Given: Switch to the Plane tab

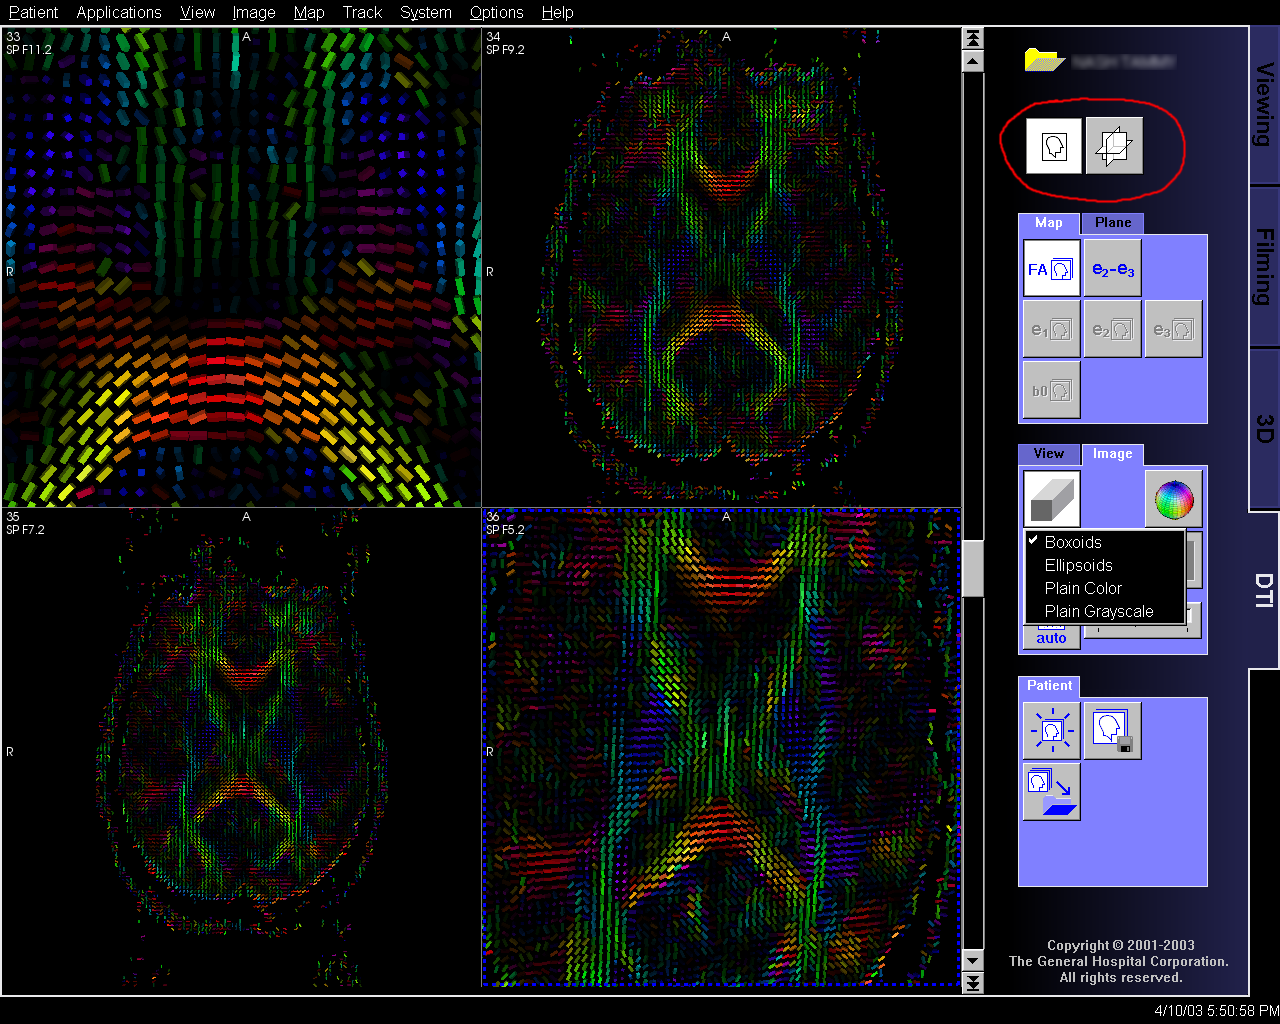Looking at the screenshot, I should (x=1112, y=223).
